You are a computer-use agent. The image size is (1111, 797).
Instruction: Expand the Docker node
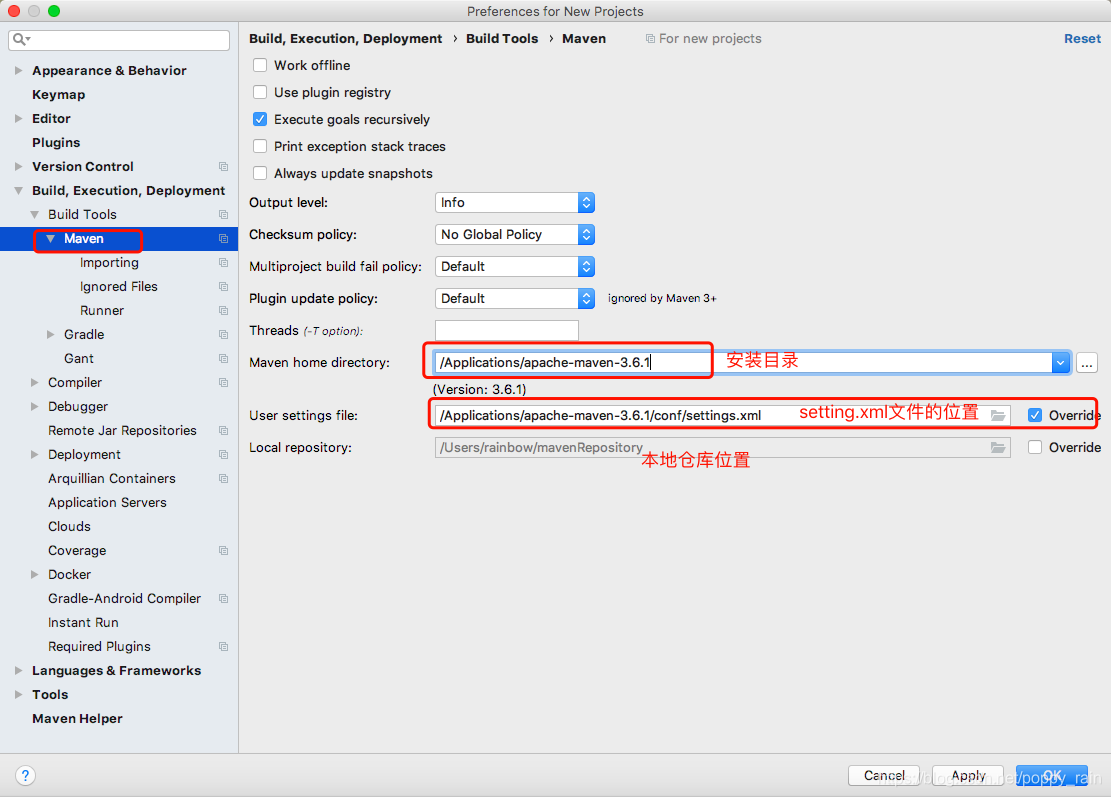(34, 575)
